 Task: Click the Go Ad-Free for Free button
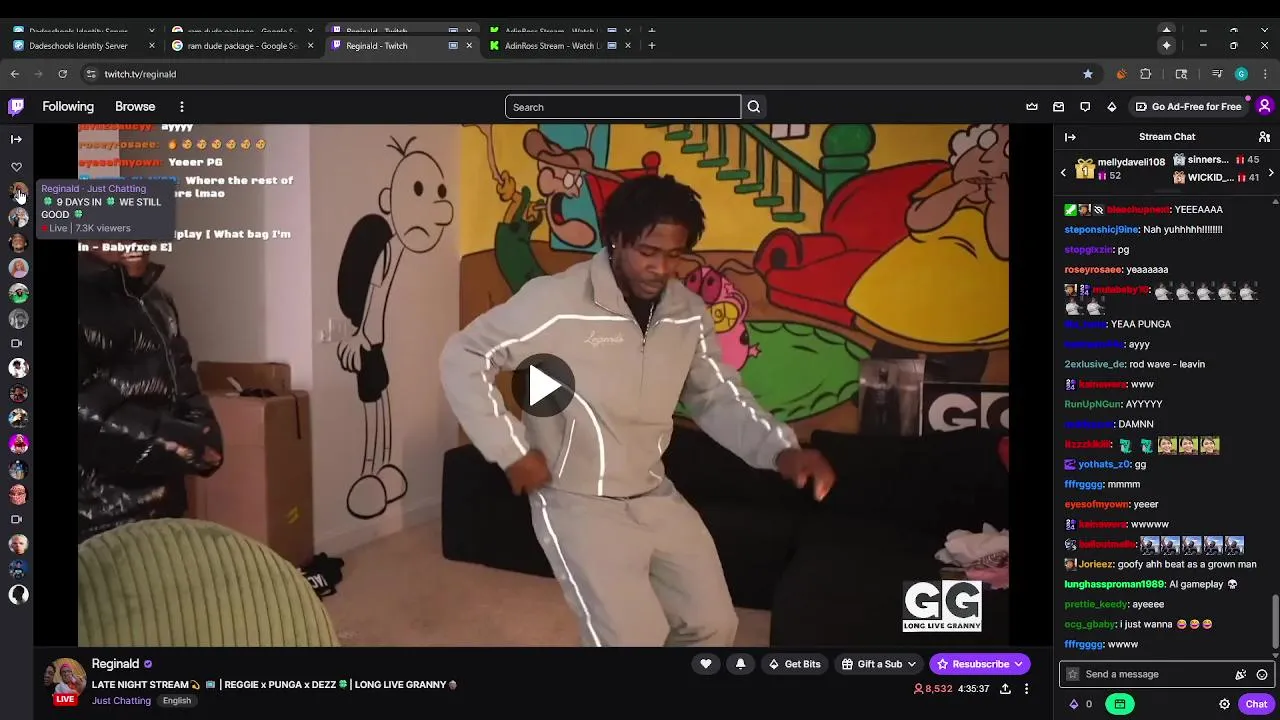(x=1188, y=107)
